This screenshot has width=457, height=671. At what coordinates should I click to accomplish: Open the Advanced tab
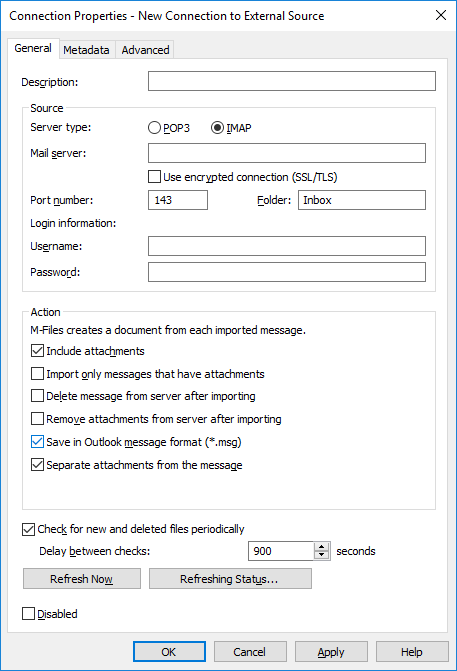pyautogui.click(x=145, y=50)
